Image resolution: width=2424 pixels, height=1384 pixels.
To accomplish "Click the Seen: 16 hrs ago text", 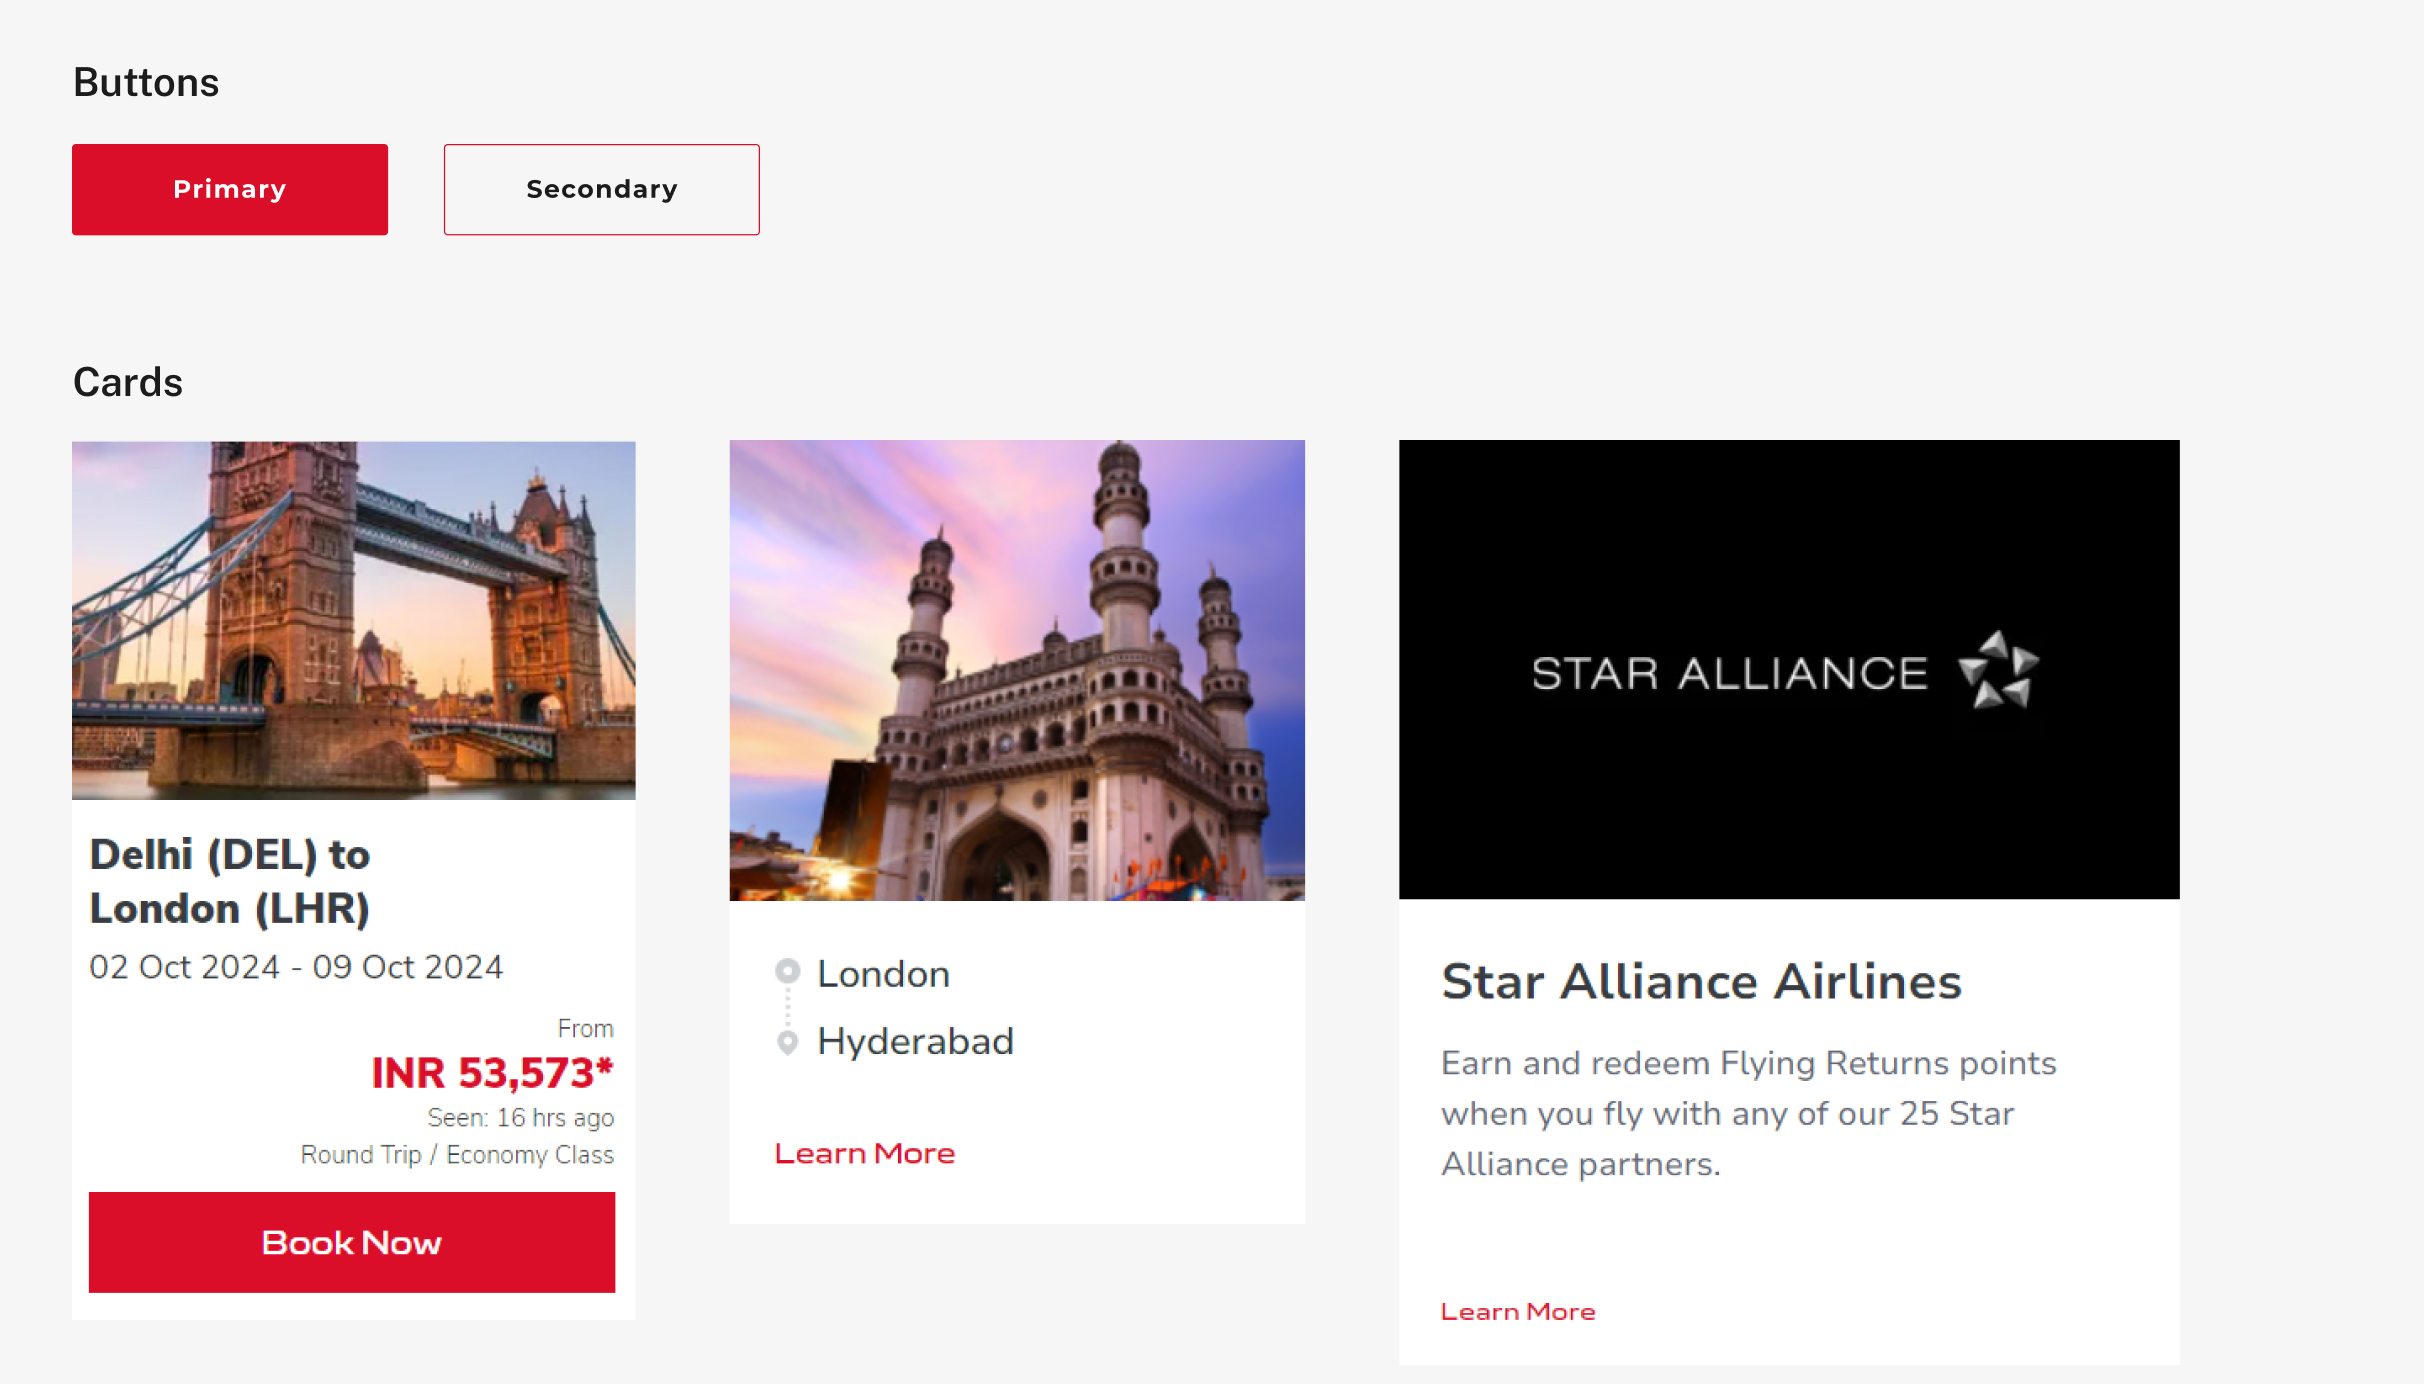I will click(521, 1118).
